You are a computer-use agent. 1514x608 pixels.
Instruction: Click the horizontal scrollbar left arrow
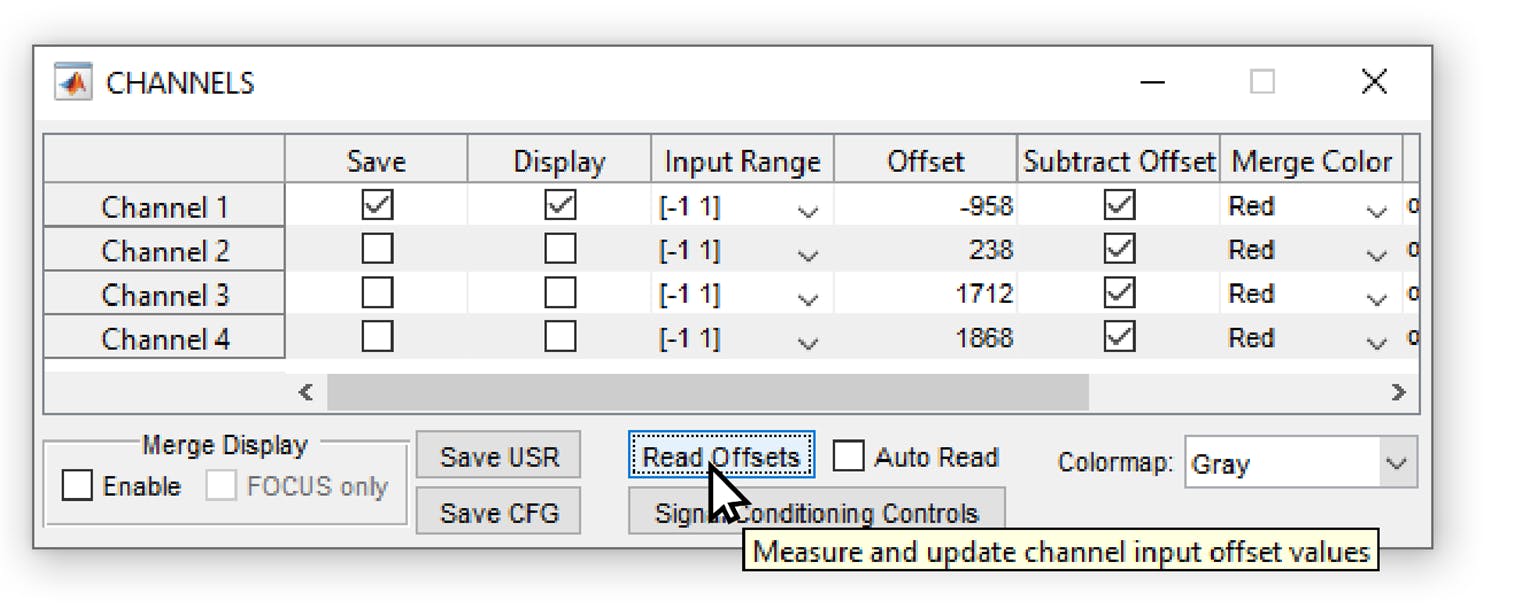point(306,392)
